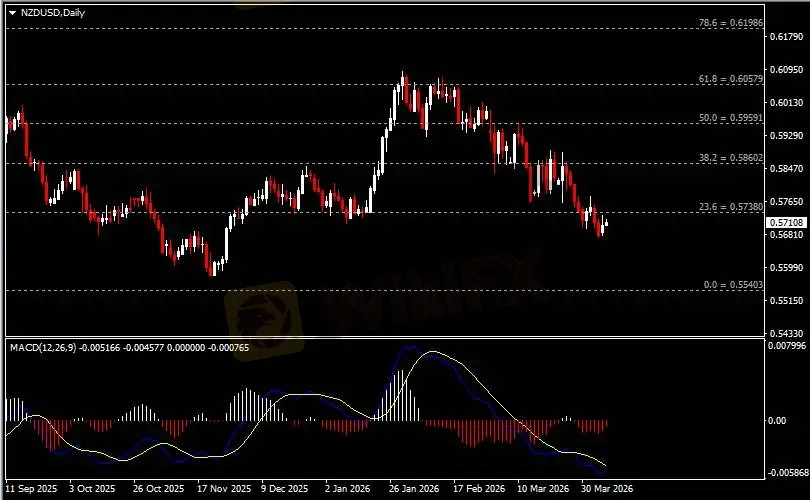The image size is (810, 500).
Task: Select the 23.6 = 0.57380 Fibonacci label
Action: point(730,207)
